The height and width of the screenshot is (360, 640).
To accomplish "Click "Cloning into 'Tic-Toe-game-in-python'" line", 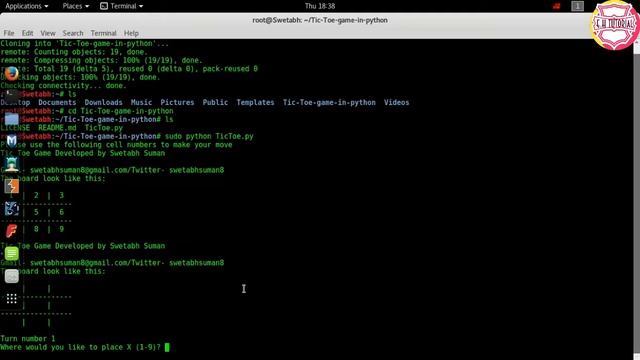I will pos(84,43).
